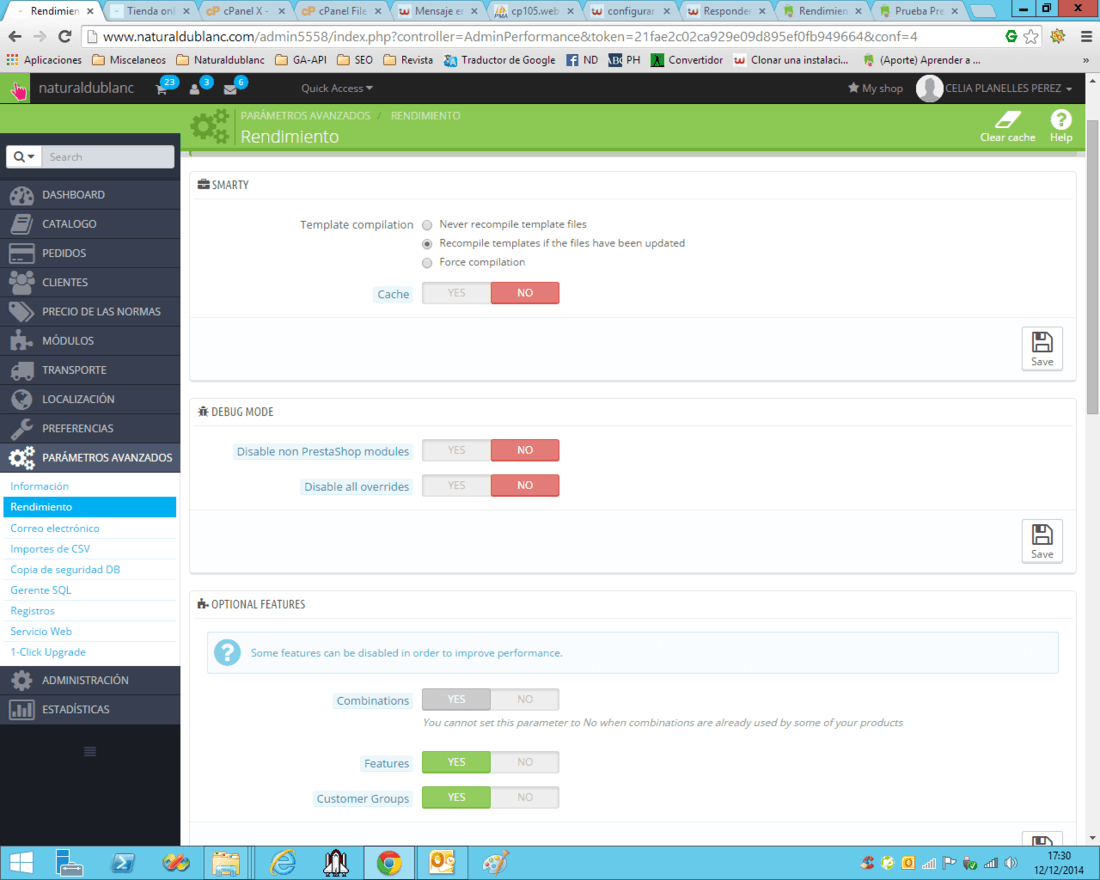Image resolution: width=1100 pixels, height=880 pixels.
Task: Click inside the sidebar Search field
Action: (x=107, y=156)
